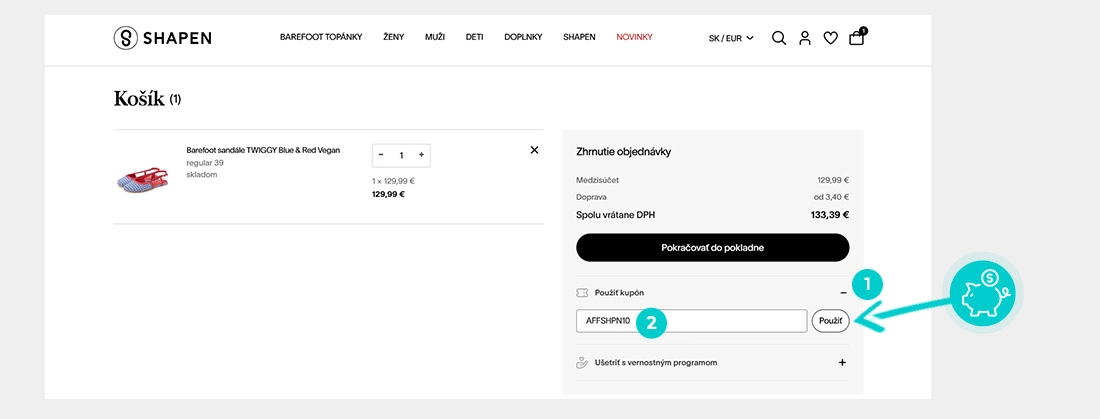
Task: Click the Košík page heading
Action: coord(139,99)
